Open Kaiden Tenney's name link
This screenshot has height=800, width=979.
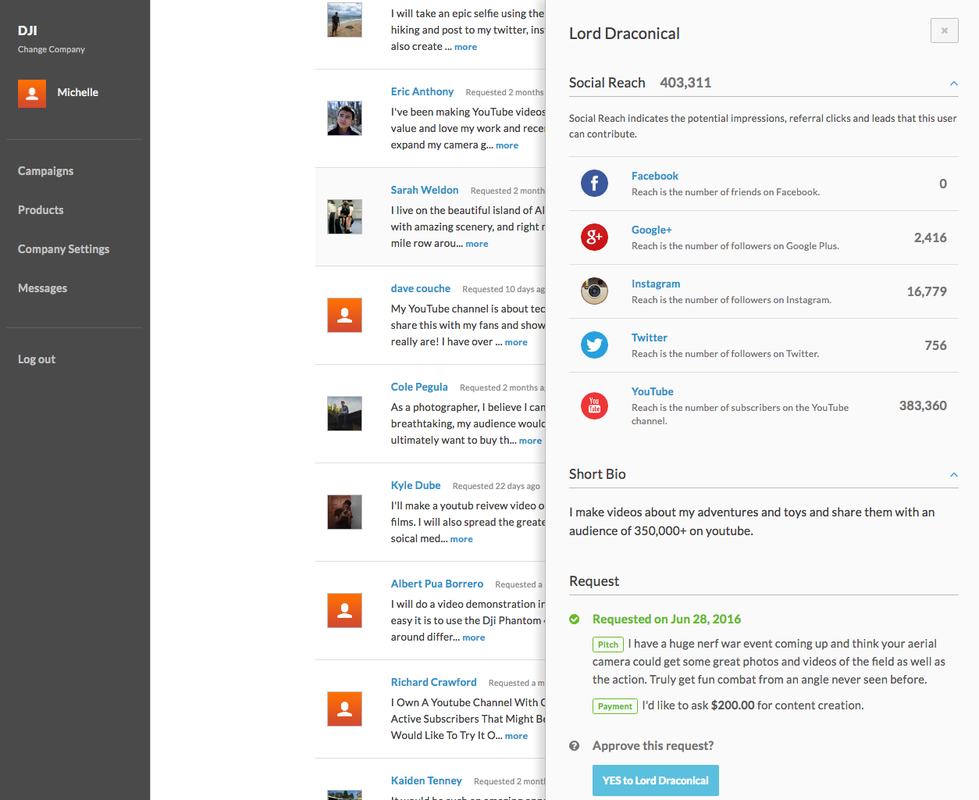[426, 781]
